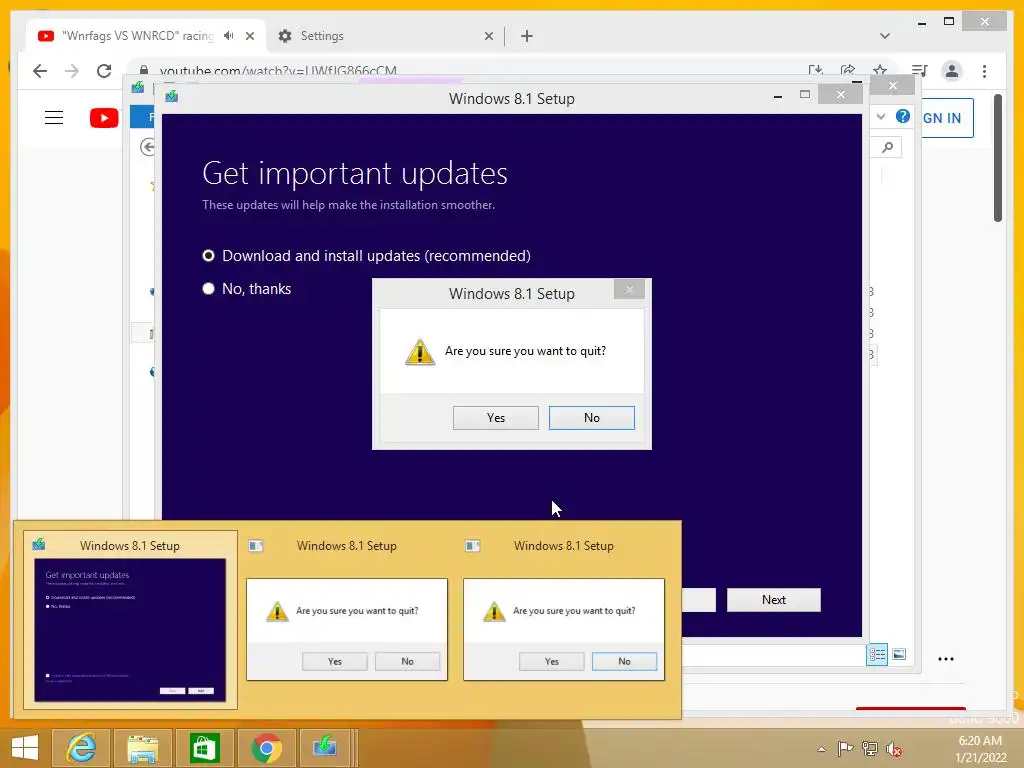Viewport: 1024px width, 768px height.
Task: Click the network tray icon
Action: click(x=869, y=749)
